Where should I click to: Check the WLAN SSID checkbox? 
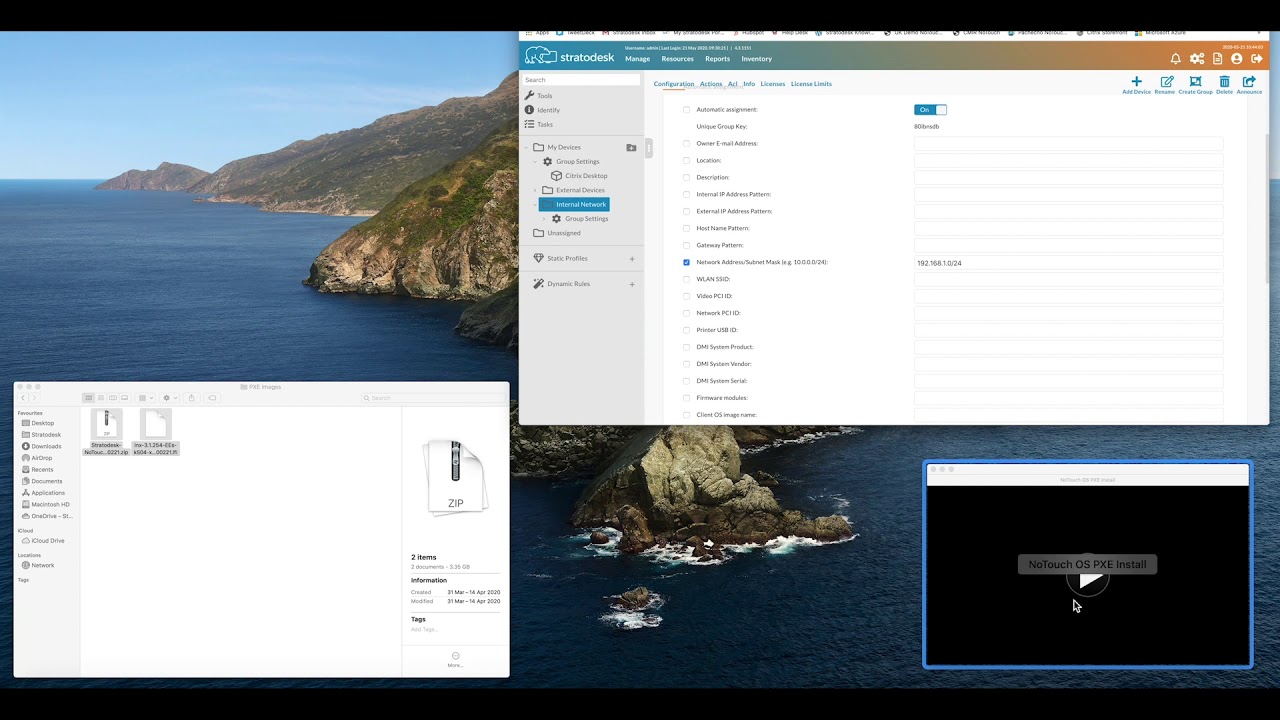pos(686,279)
